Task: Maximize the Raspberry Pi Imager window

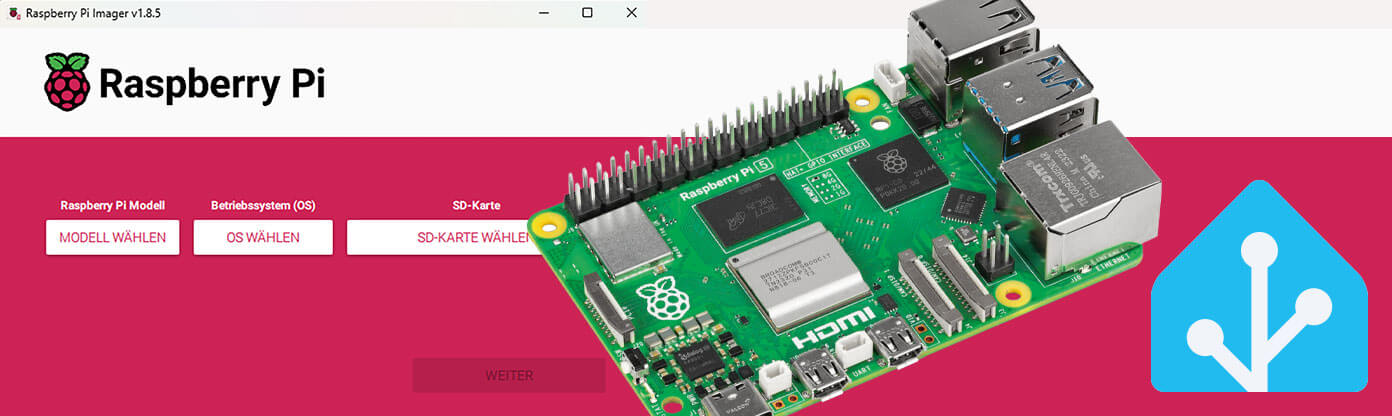Action: [x=587, y=13]
